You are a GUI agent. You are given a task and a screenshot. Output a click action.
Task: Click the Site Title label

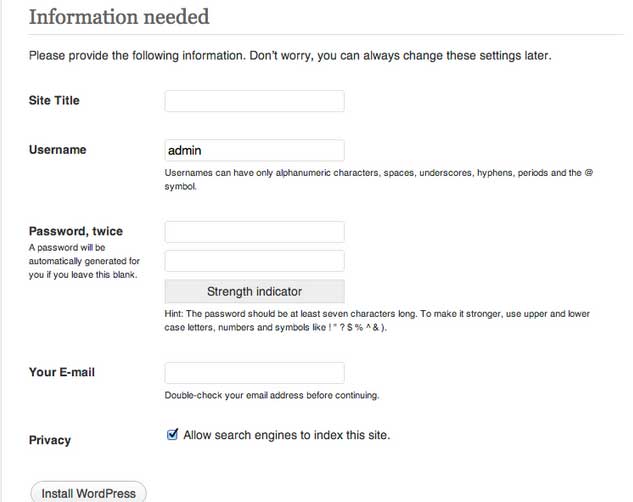(x=54, y=101)
